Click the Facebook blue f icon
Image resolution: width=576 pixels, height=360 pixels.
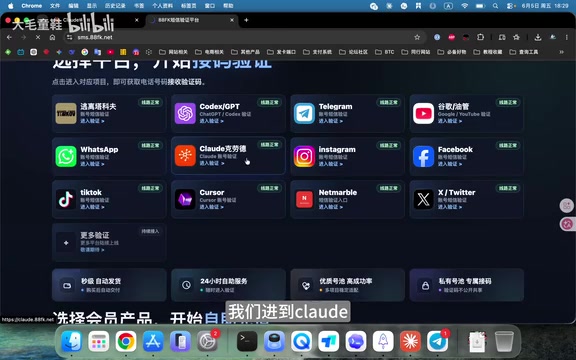point(423,156)
